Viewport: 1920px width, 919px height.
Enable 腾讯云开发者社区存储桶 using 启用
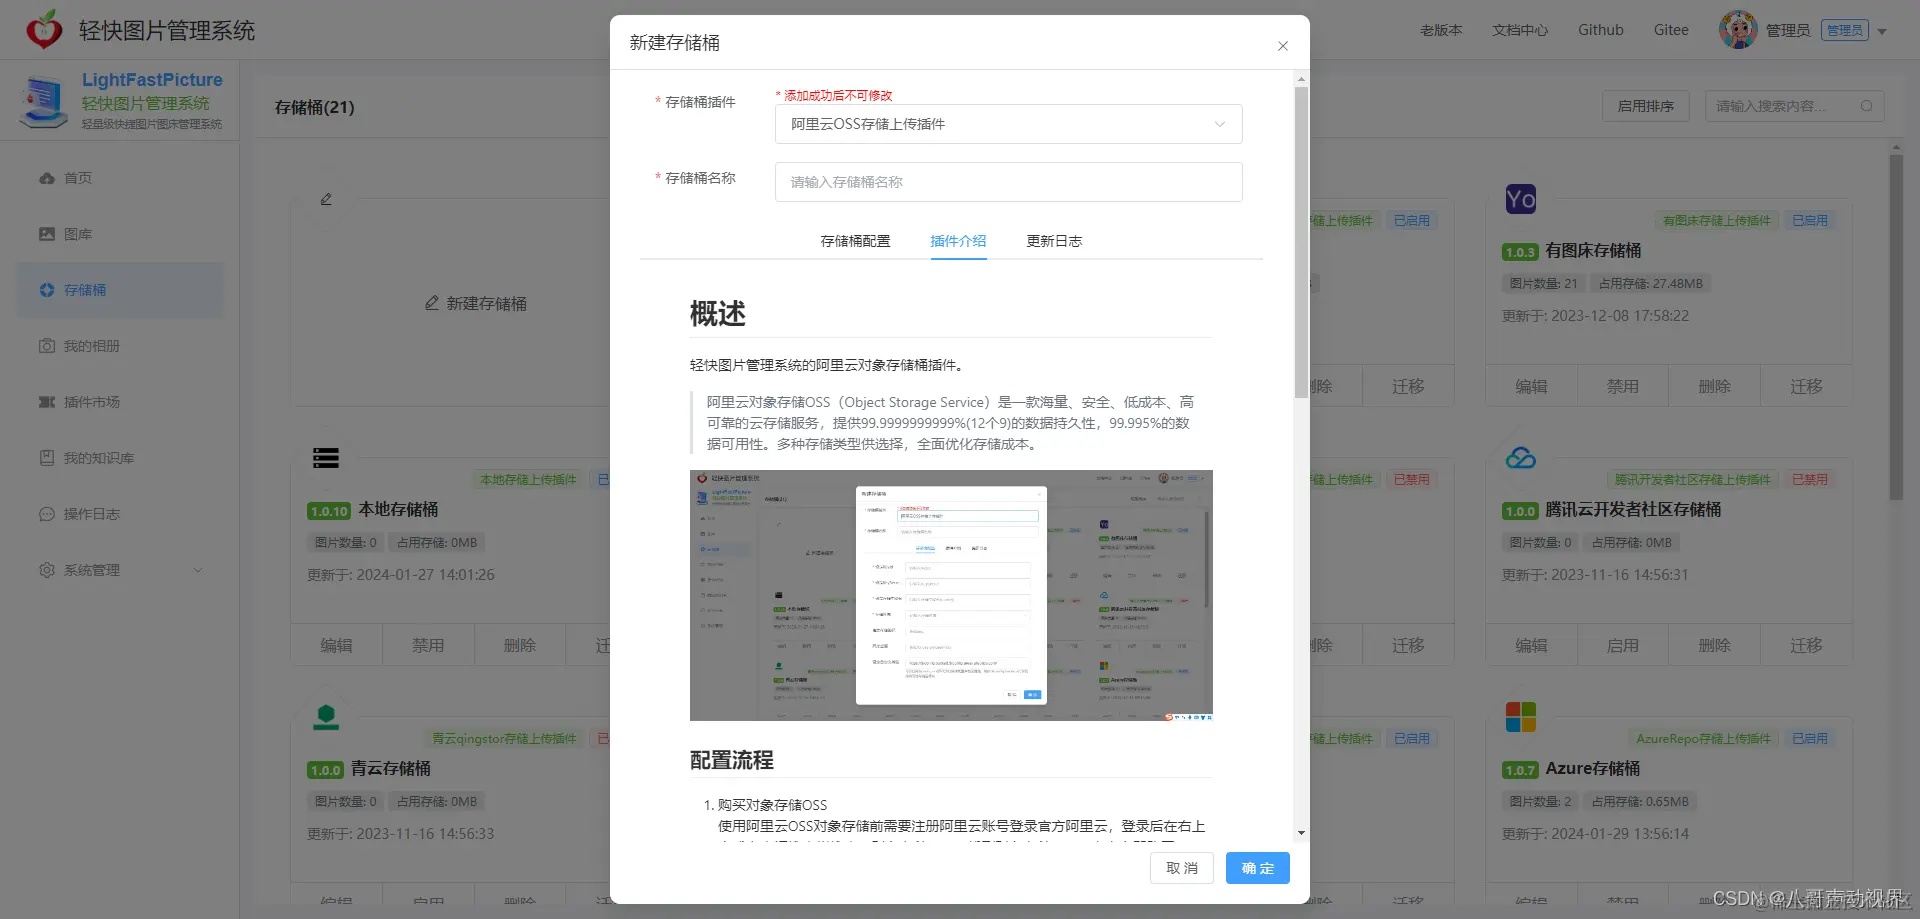point(1623,644)
